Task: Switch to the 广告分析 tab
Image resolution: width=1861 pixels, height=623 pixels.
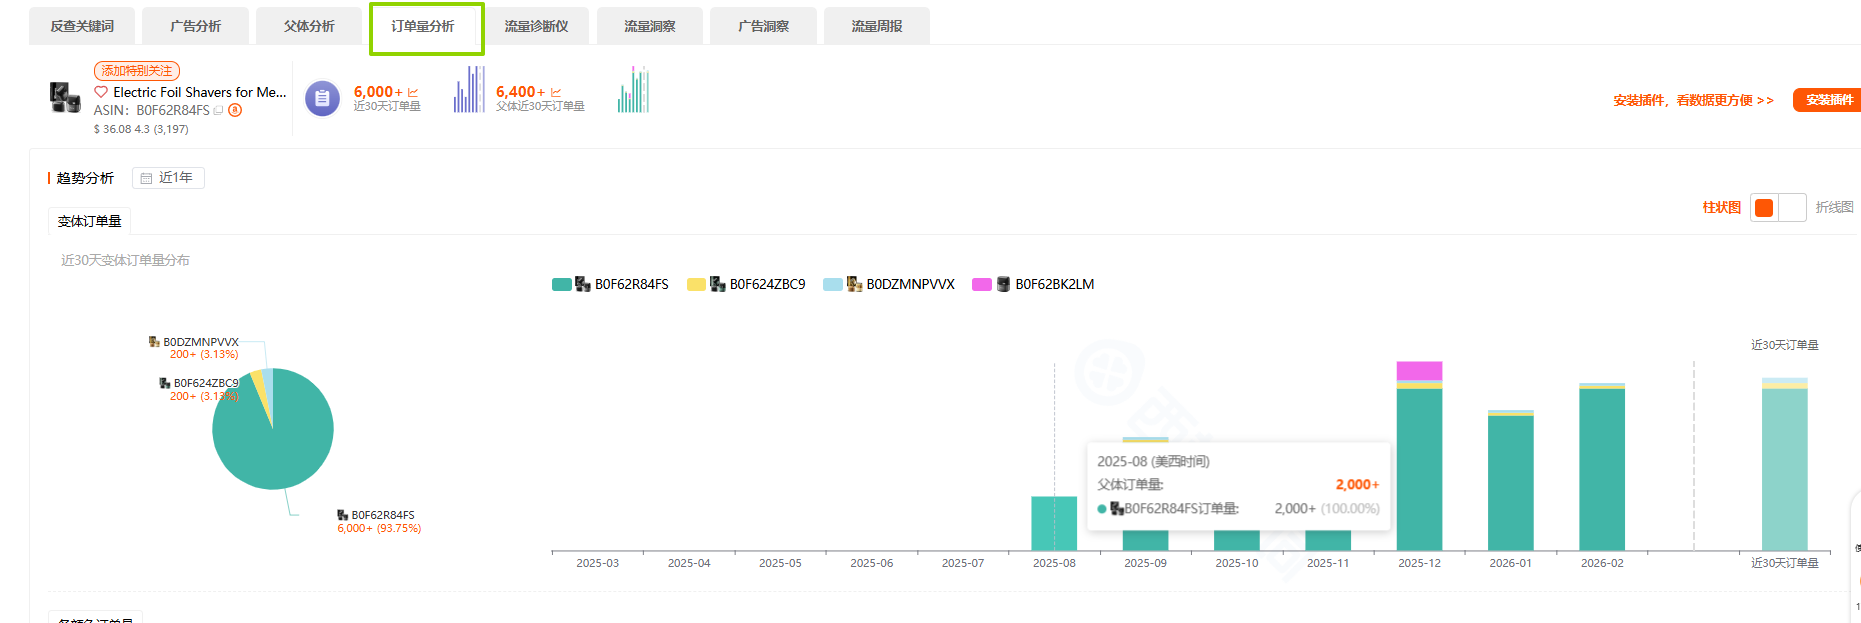Action: point(195,26)
